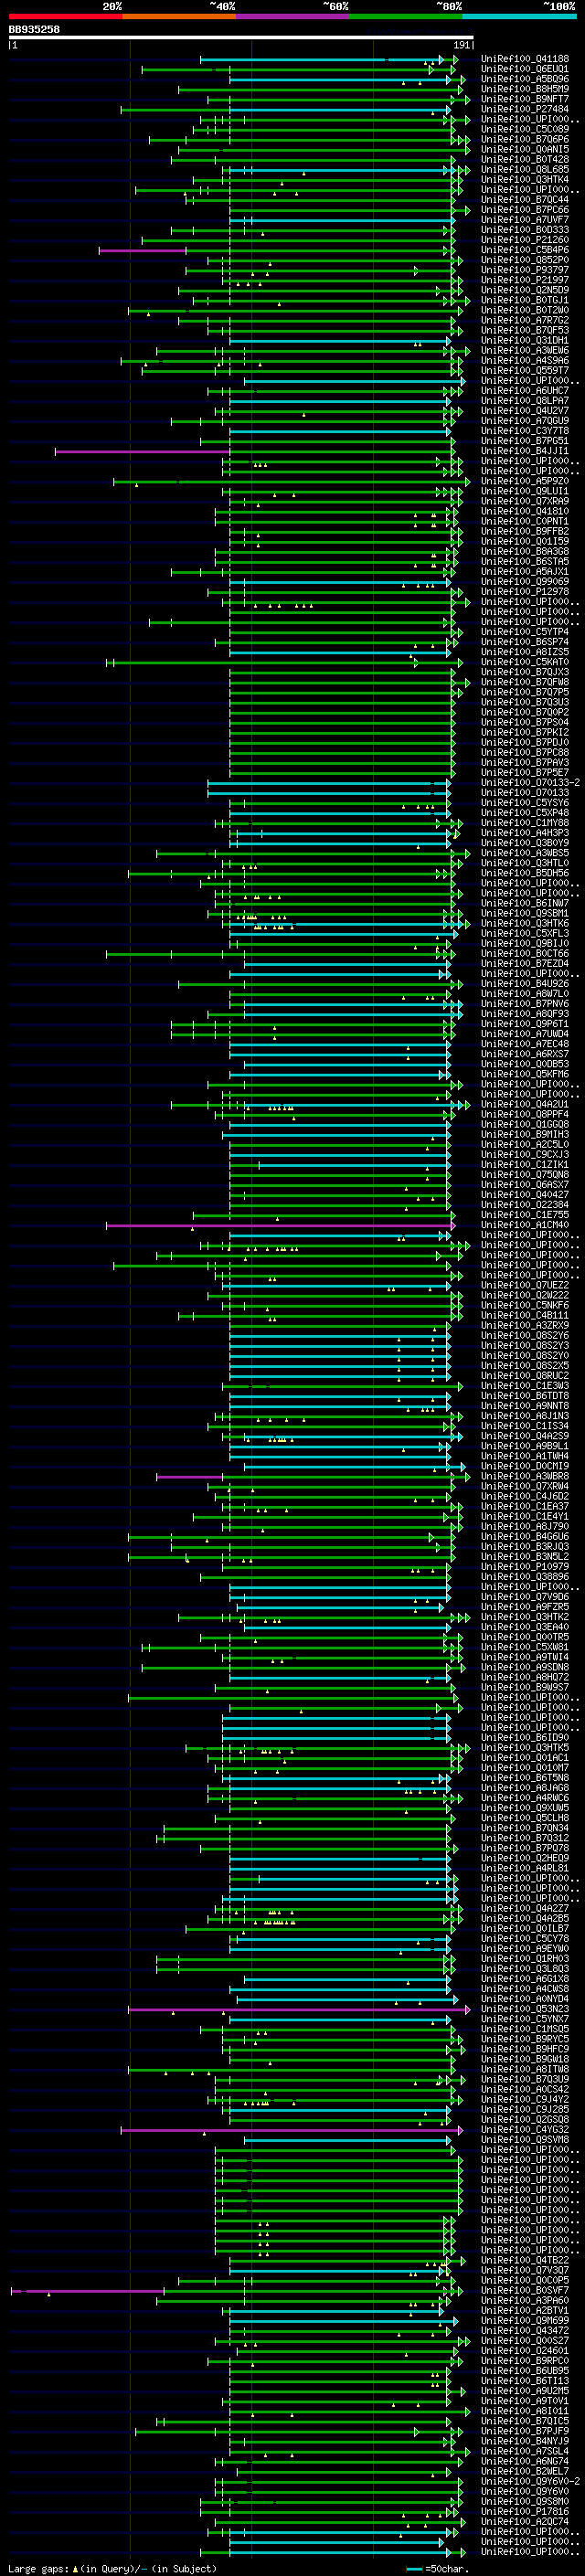Select hit label UniRef100_Q41810
The height and width of the screenshot is (2576, 585).
click(525, 511)
